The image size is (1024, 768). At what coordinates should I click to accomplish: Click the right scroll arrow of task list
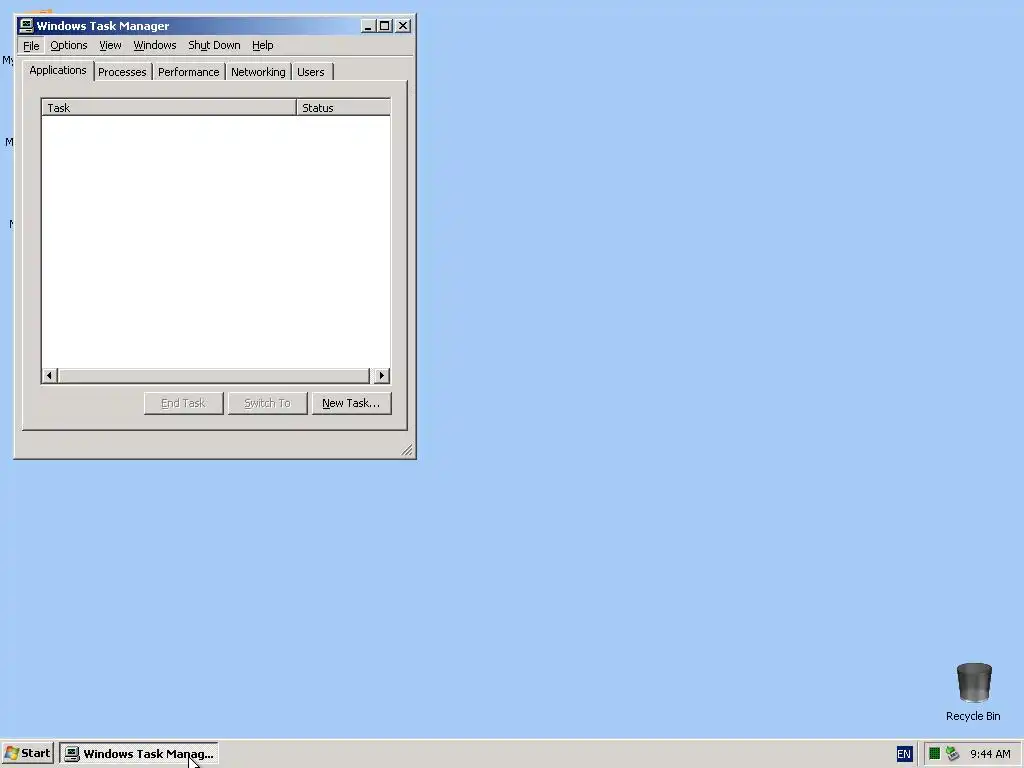coord(382,376)
